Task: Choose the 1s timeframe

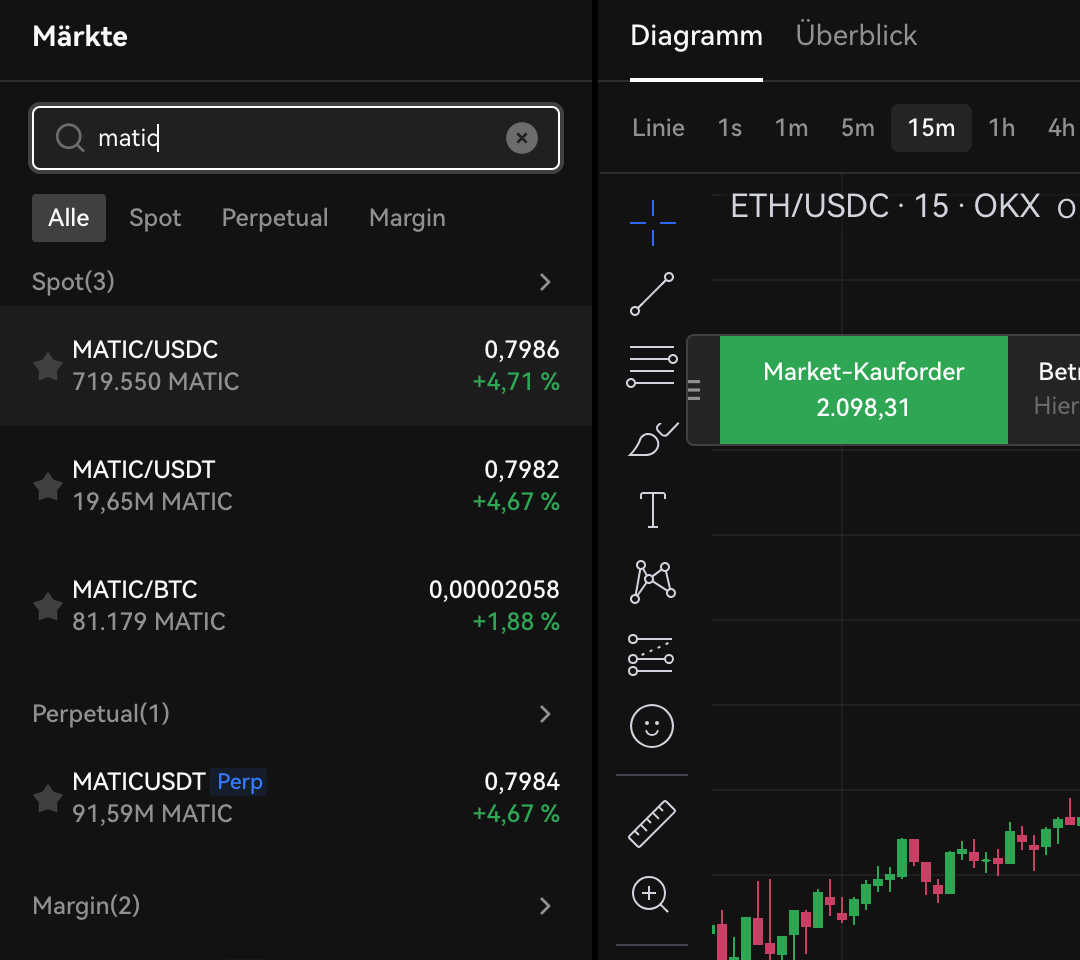Action: coord(729,127)
